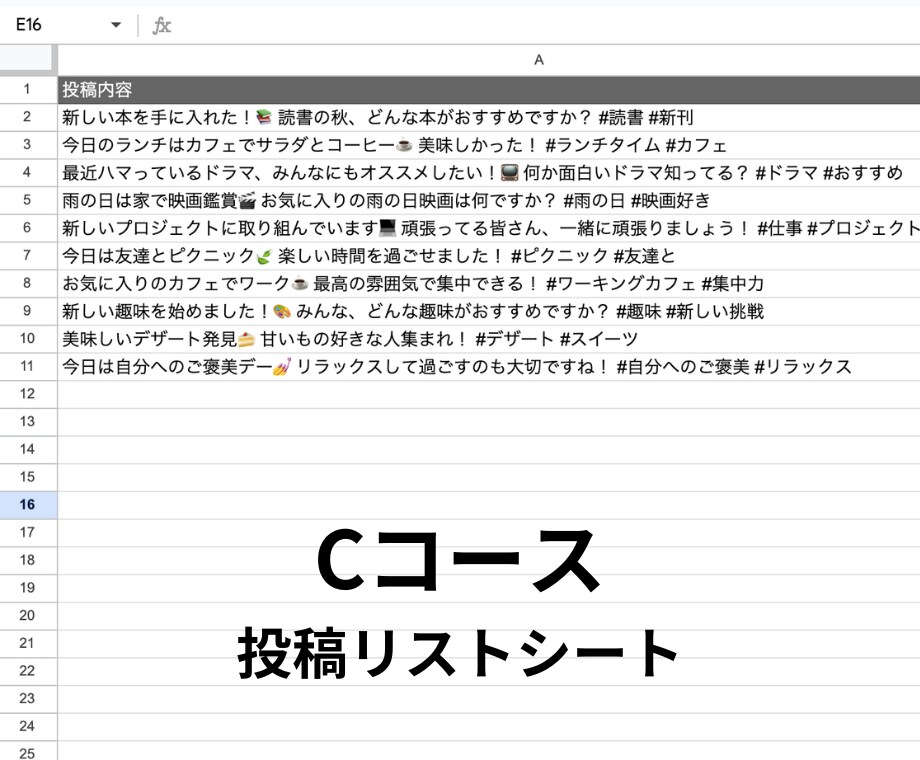
Task: Select row 1 header
Action: coord(28,90)
